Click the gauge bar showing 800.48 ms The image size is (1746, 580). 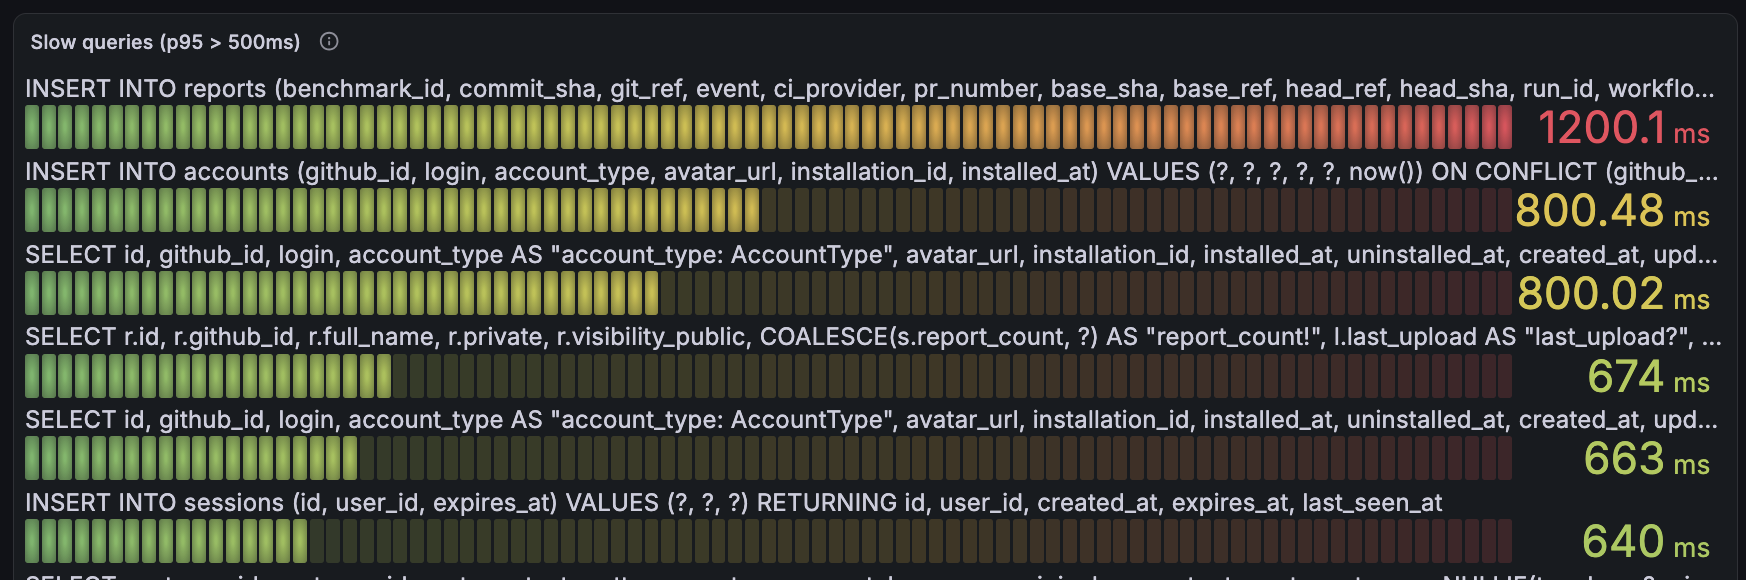(768, 210)
